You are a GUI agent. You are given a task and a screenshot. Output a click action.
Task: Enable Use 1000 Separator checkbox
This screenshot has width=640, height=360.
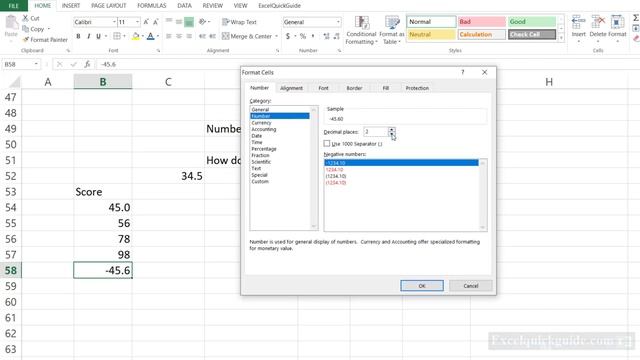point(327,144)
